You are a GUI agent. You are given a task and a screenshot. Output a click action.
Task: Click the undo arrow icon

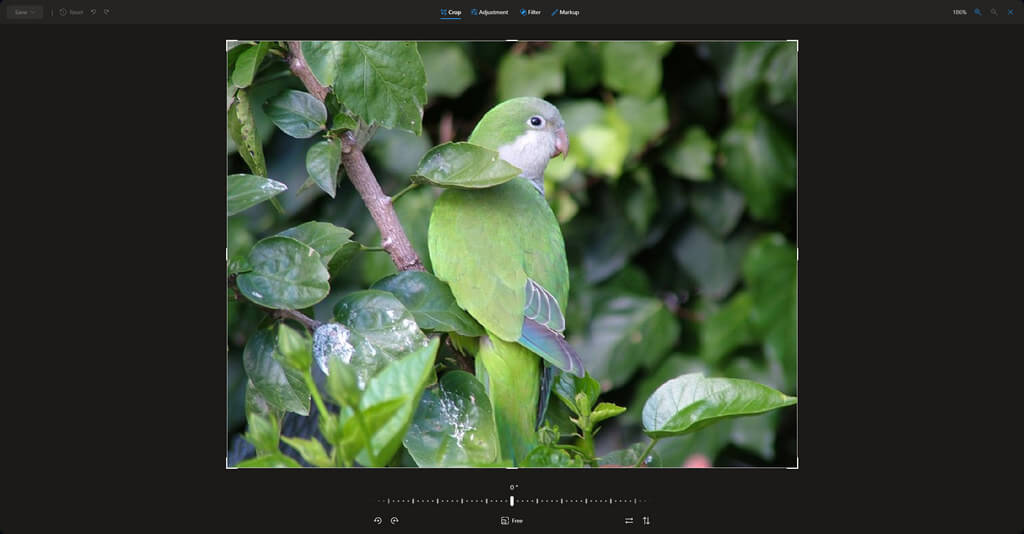tap(94, 12)
